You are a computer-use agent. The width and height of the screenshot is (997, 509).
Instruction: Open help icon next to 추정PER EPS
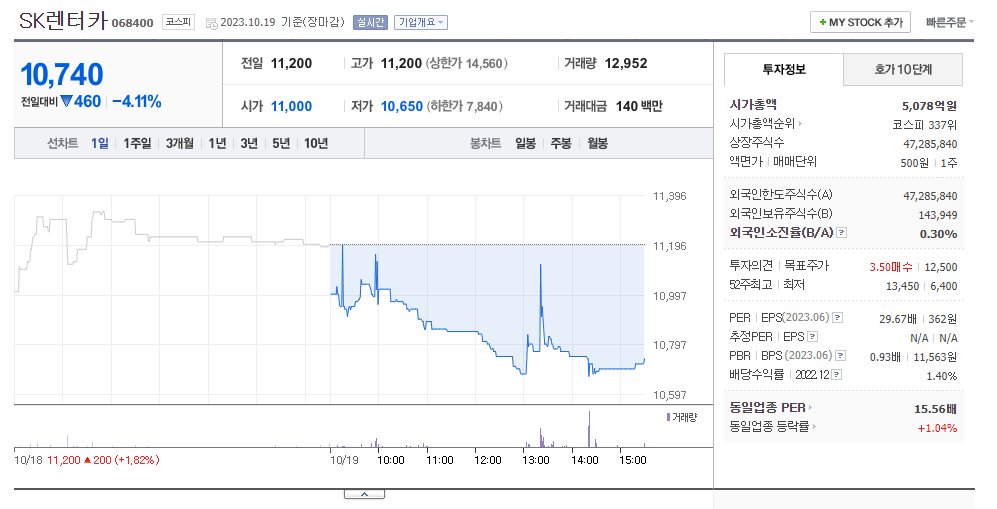[813, 336]
